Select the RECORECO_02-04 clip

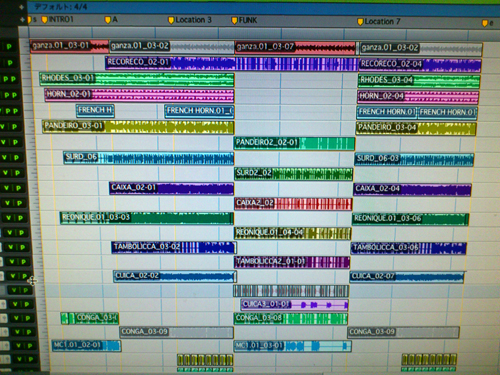pos(420,65)
